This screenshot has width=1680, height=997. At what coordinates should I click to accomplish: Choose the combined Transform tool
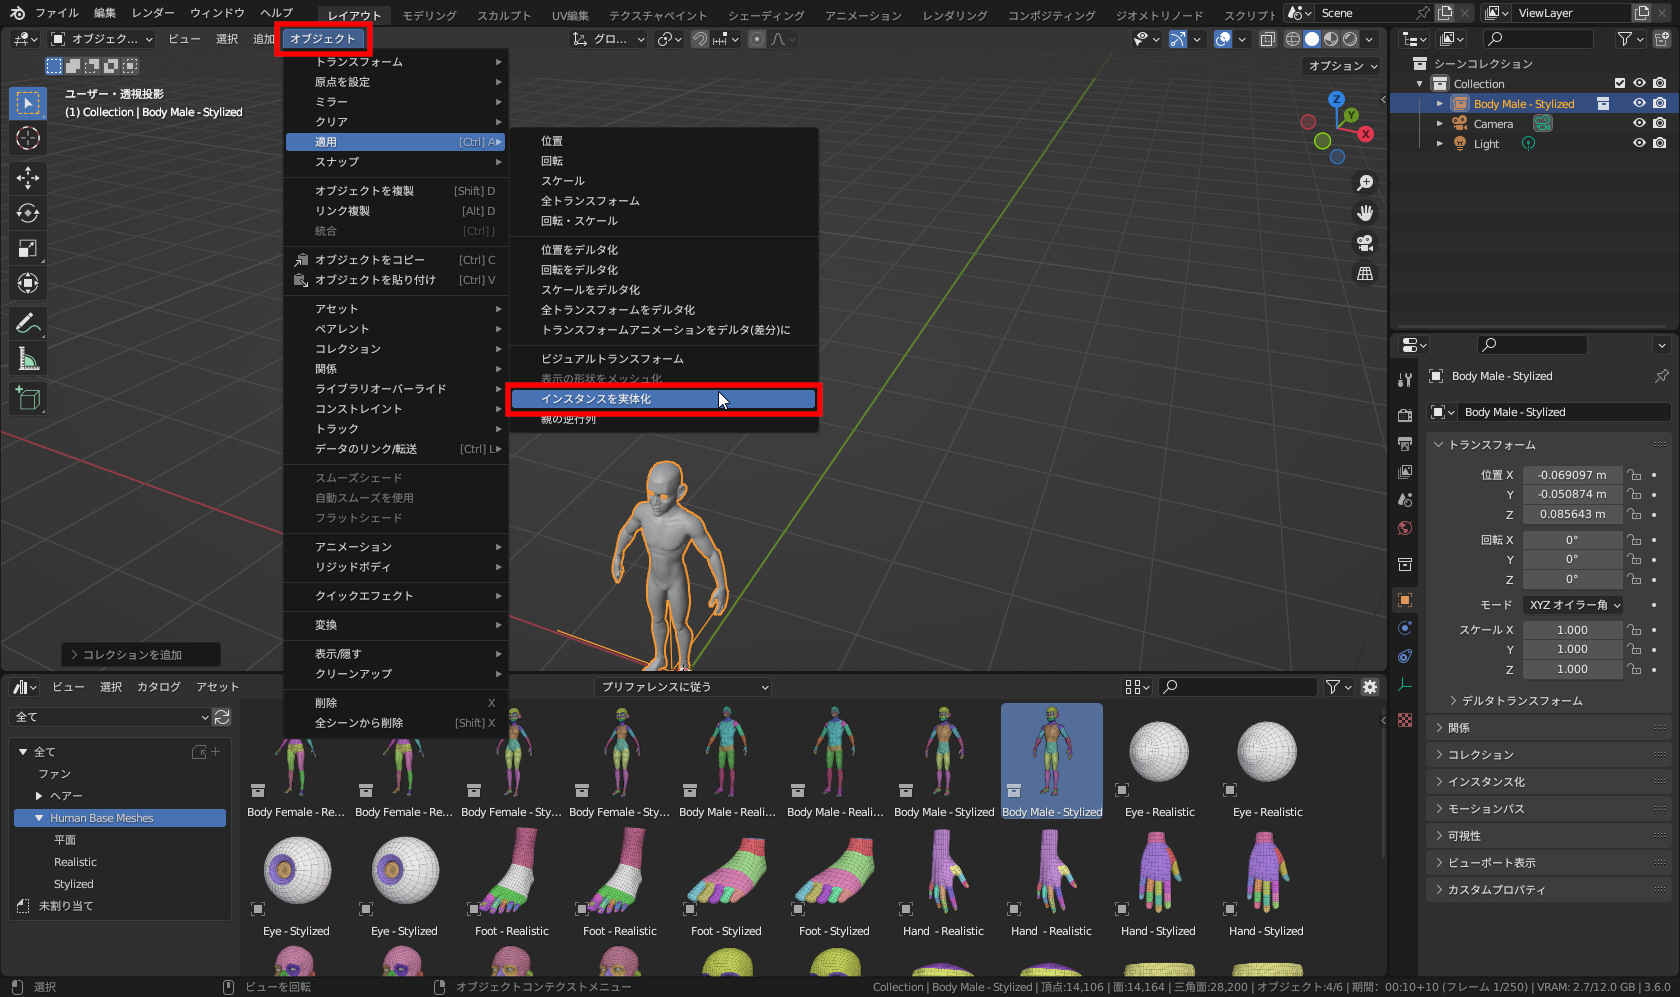click(x=28, y=283)
